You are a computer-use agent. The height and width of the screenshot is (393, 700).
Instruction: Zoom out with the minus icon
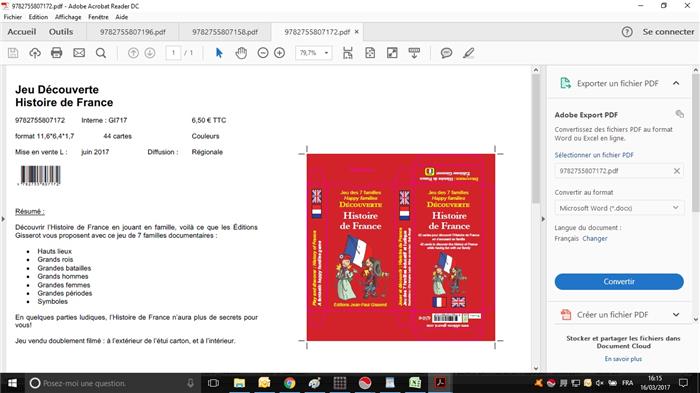[x=263, y=53]
